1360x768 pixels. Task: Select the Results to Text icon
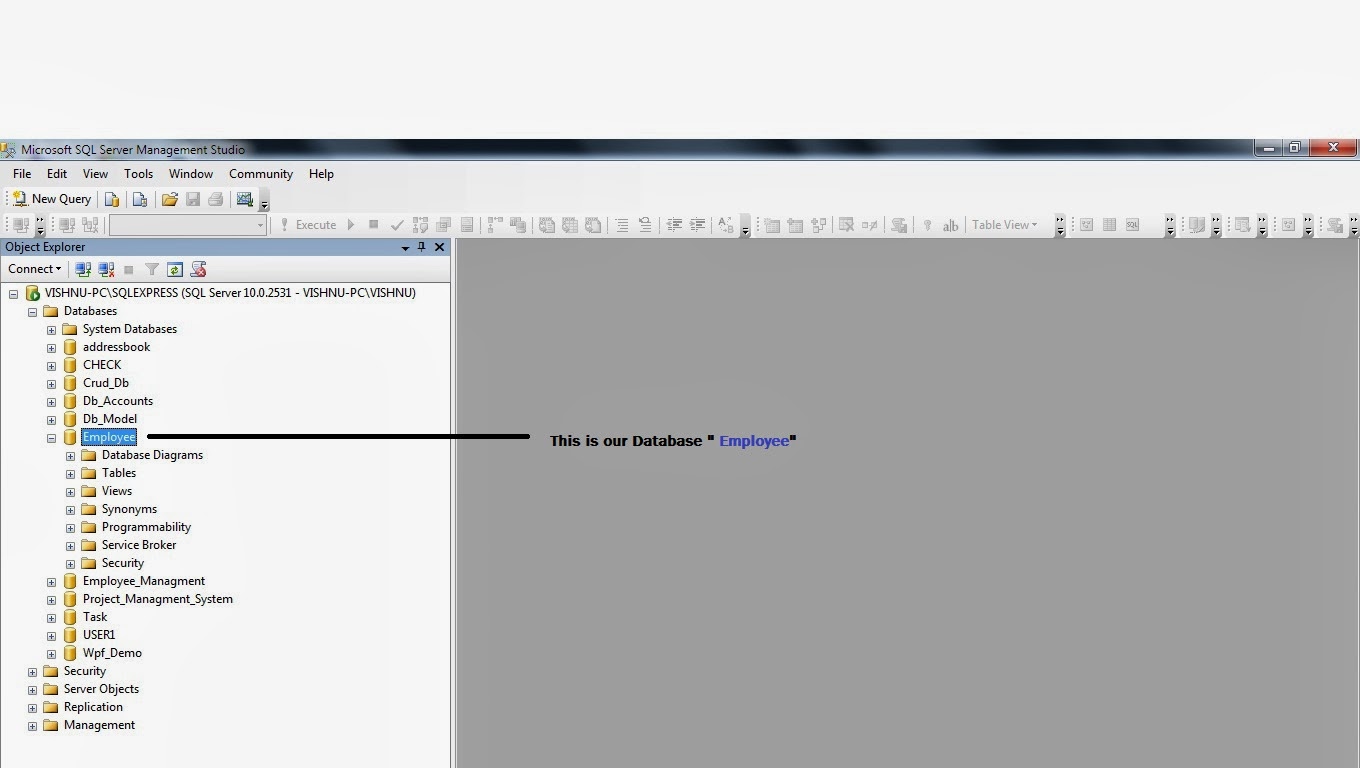coord(547,225)
